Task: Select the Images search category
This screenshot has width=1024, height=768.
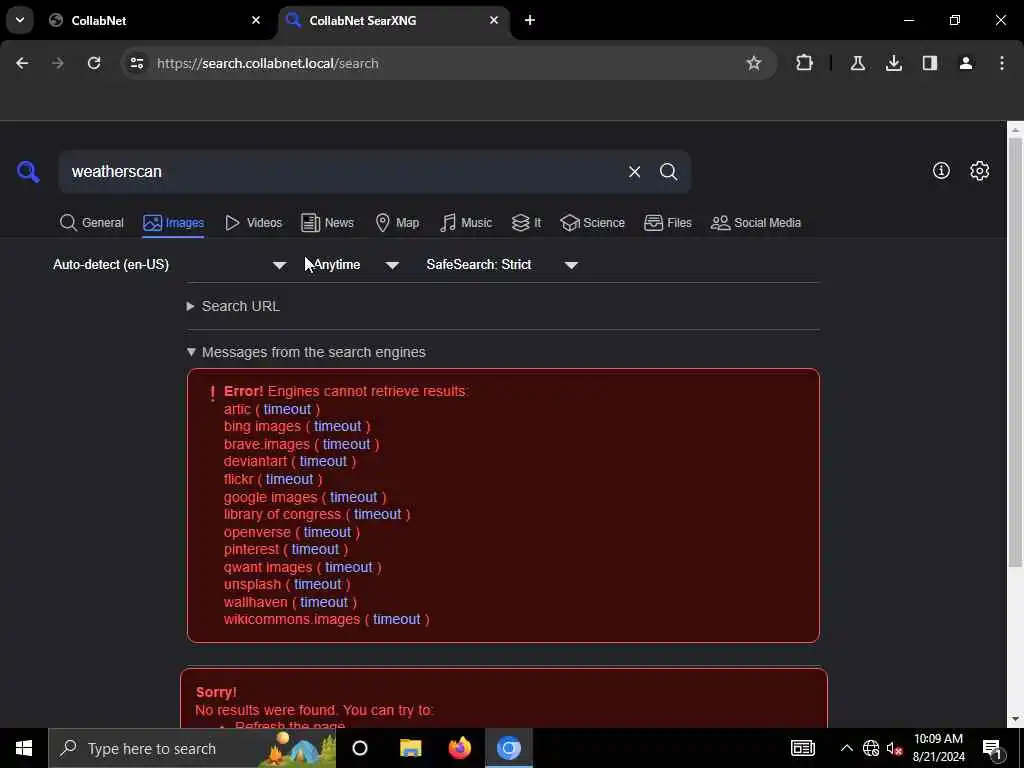Action: (174, 223)
